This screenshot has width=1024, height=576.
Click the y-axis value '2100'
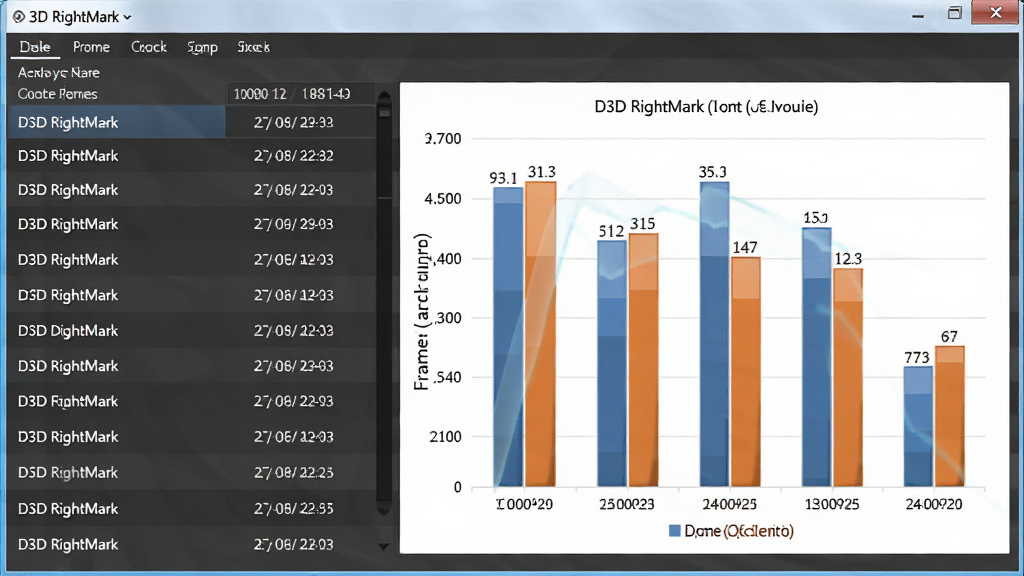point(445,436)
